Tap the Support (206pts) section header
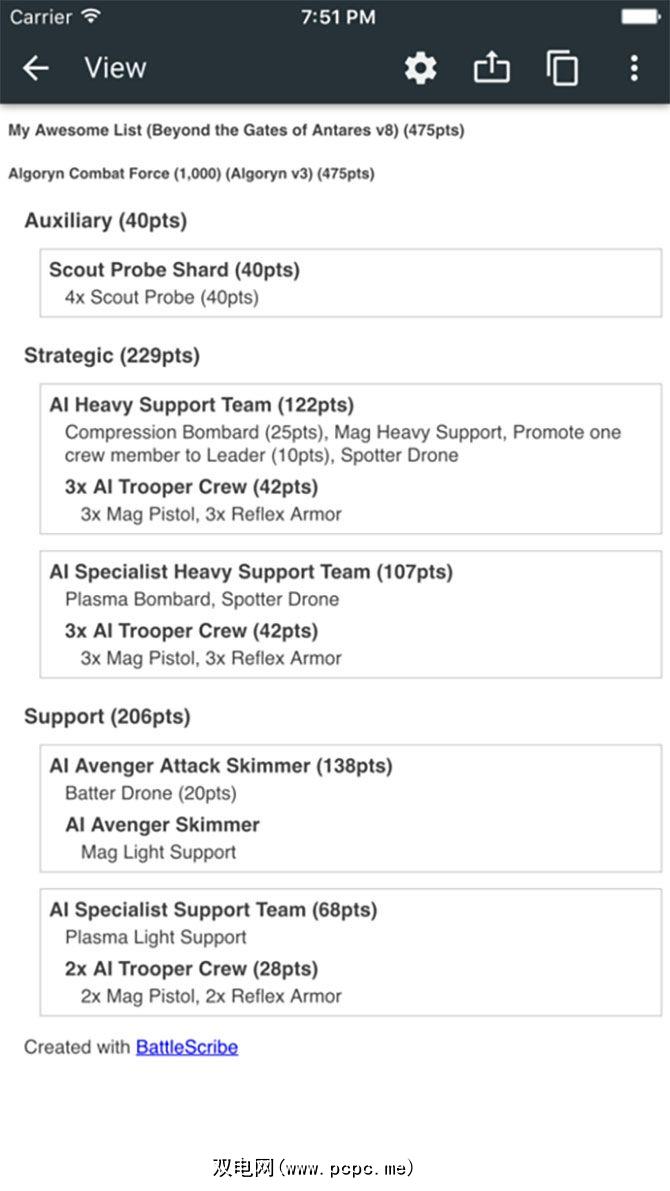This screenshot has width=670, height=1191. (x=107, y=717)
